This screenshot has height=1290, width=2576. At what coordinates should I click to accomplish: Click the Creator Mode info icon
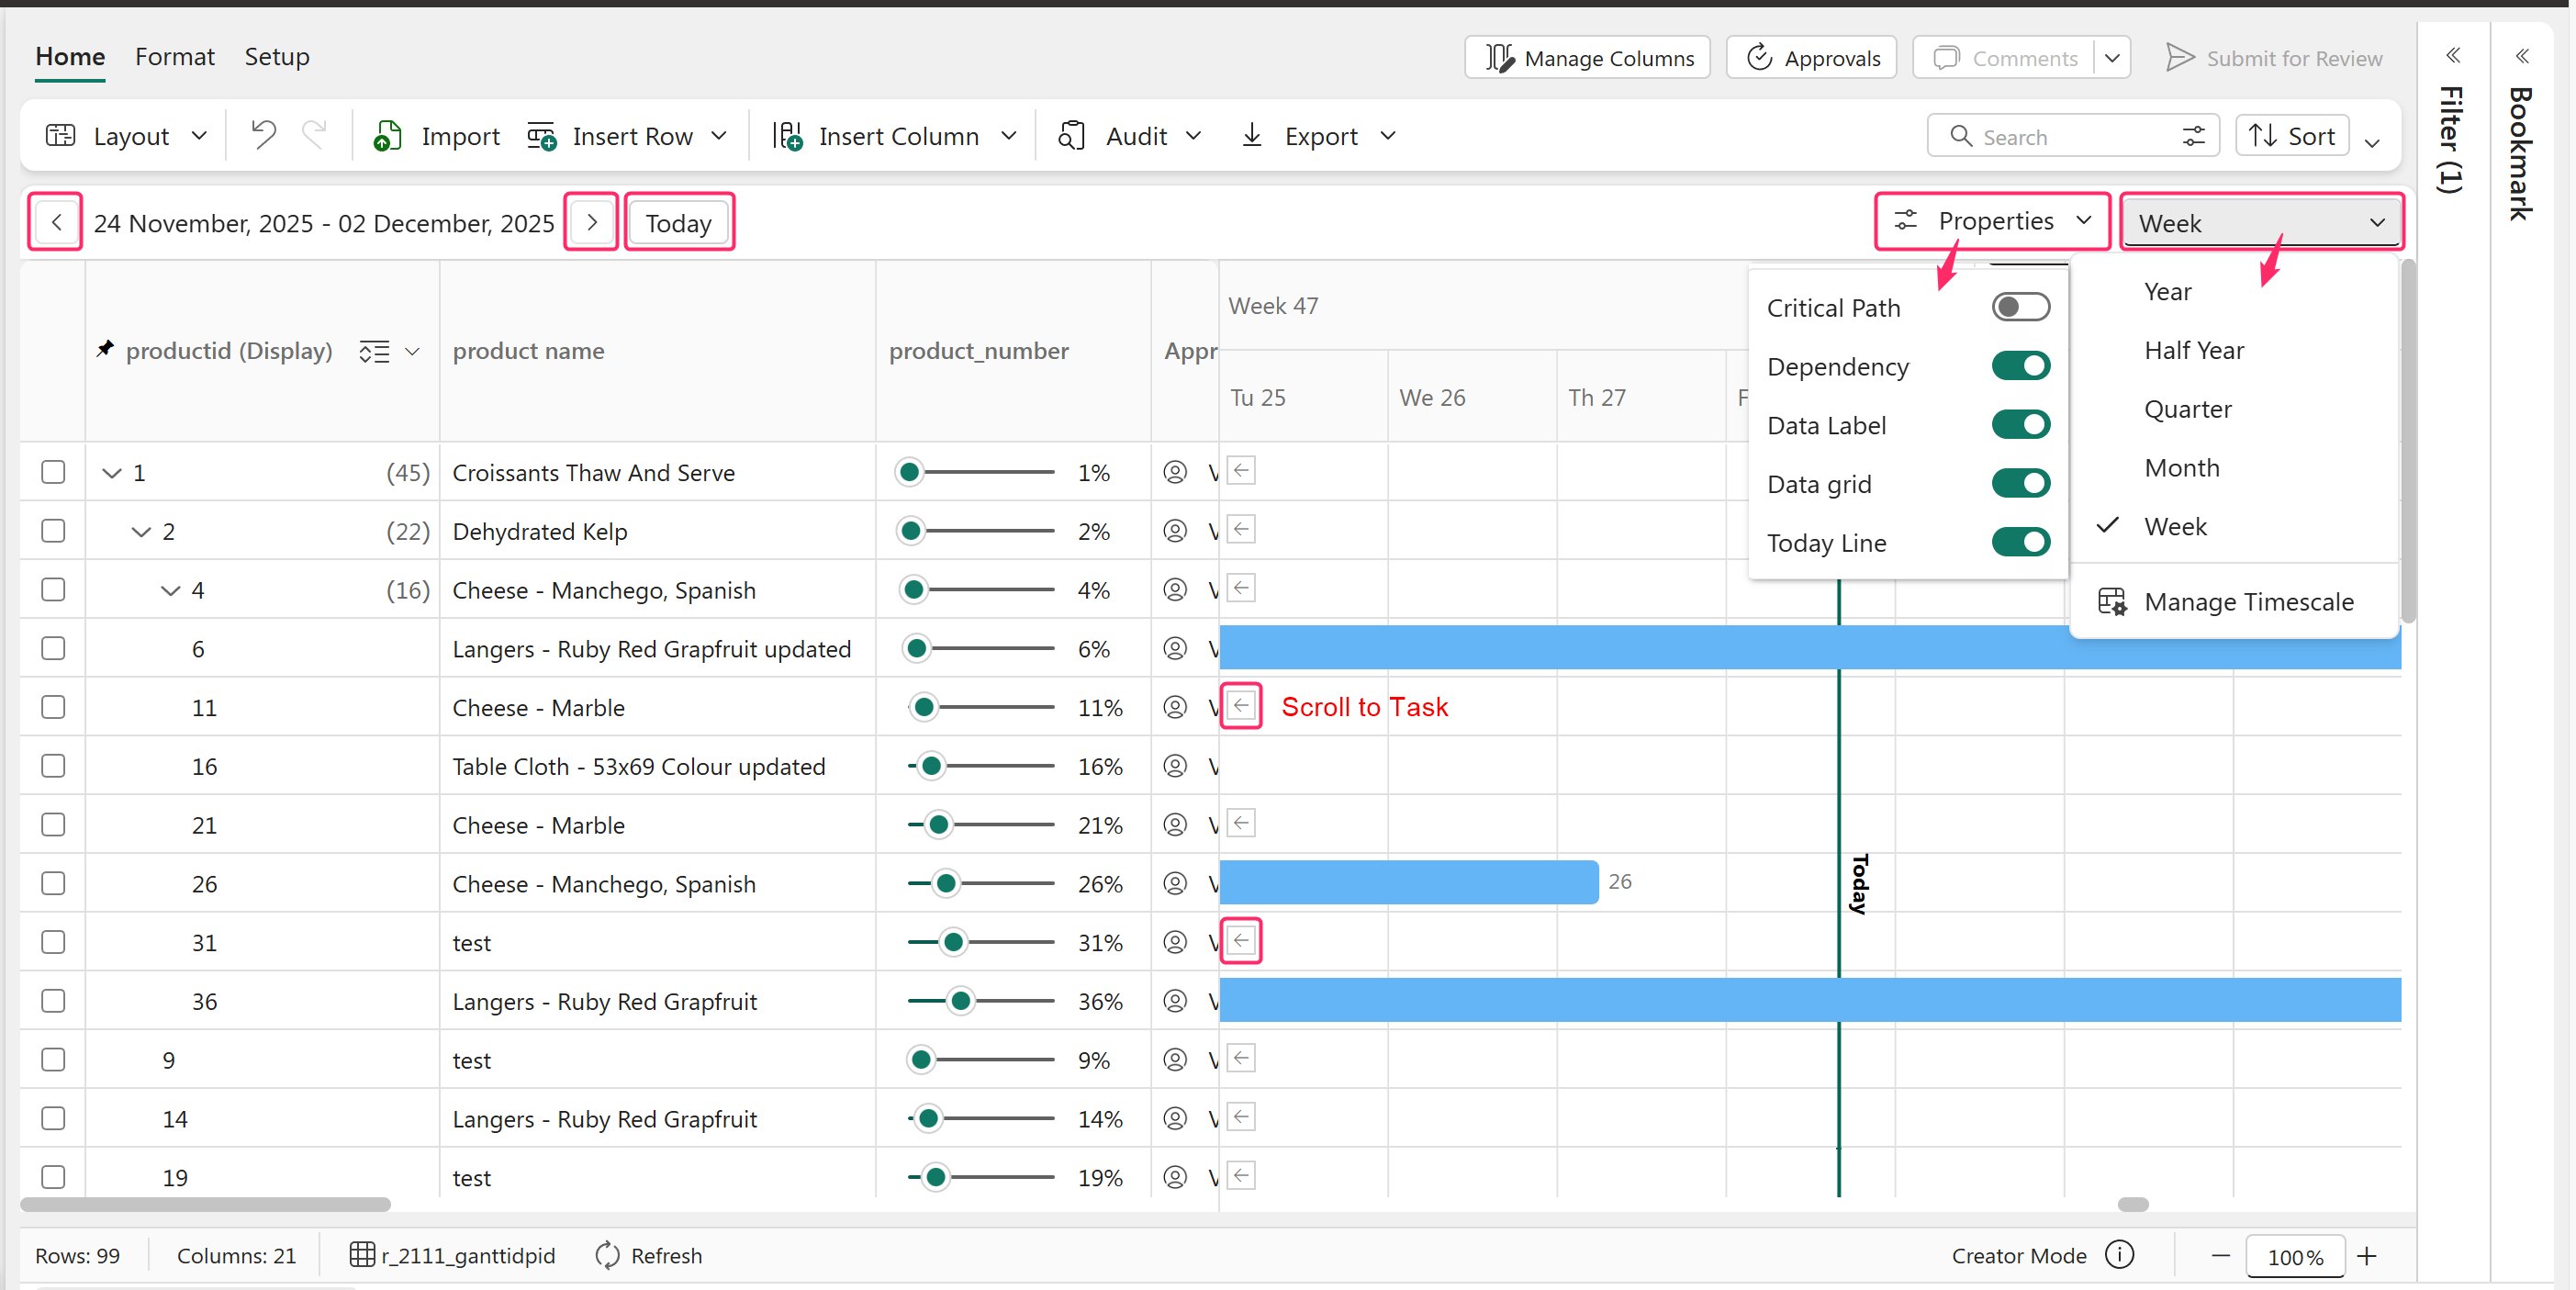pyautogui.click(x=2119, y=1254)
